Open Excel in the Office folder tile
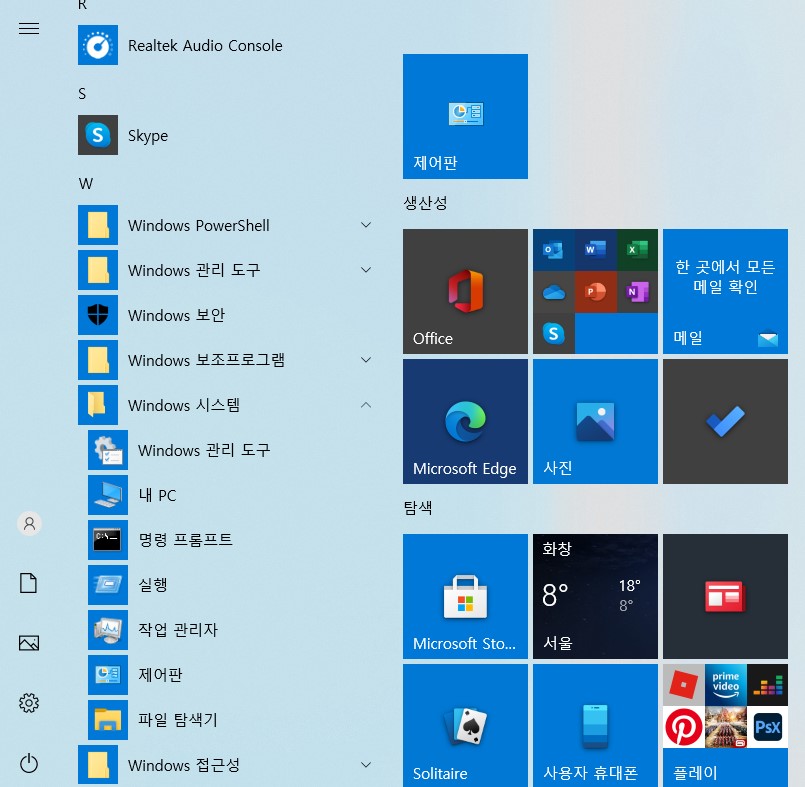The image size is (805, 787). [637, 250]
